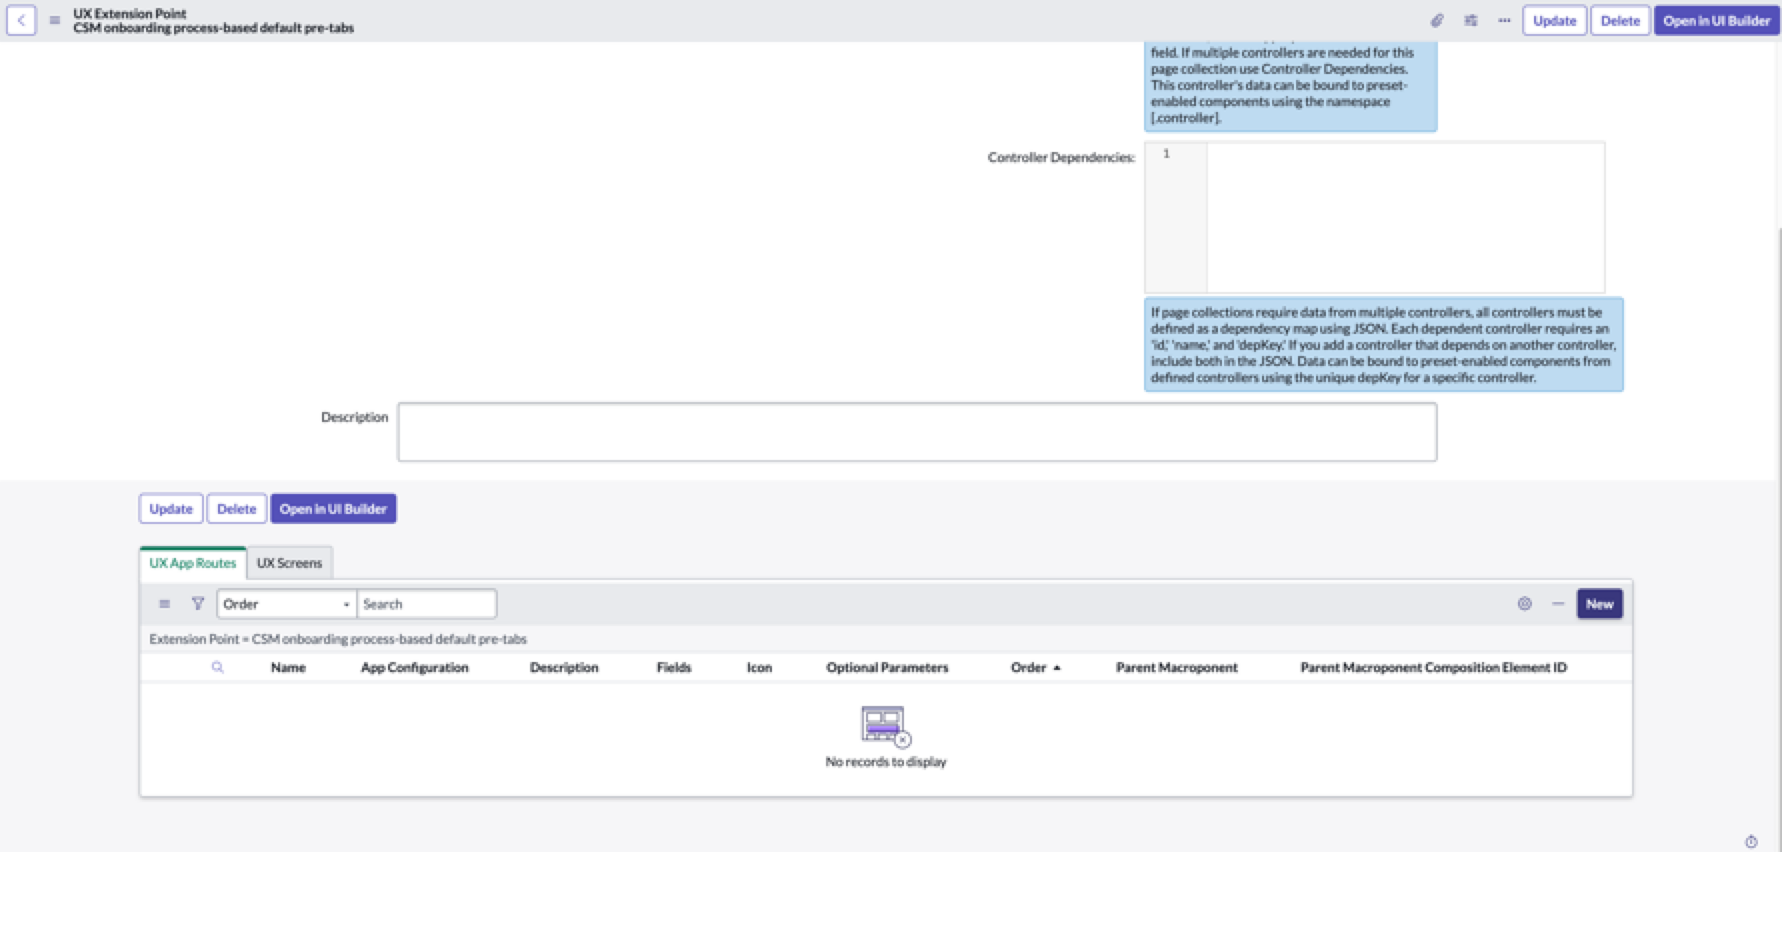Click the response time clock icon
Screen dimensions: 1782x942
pyautogui.click(x=1751, y=842)
